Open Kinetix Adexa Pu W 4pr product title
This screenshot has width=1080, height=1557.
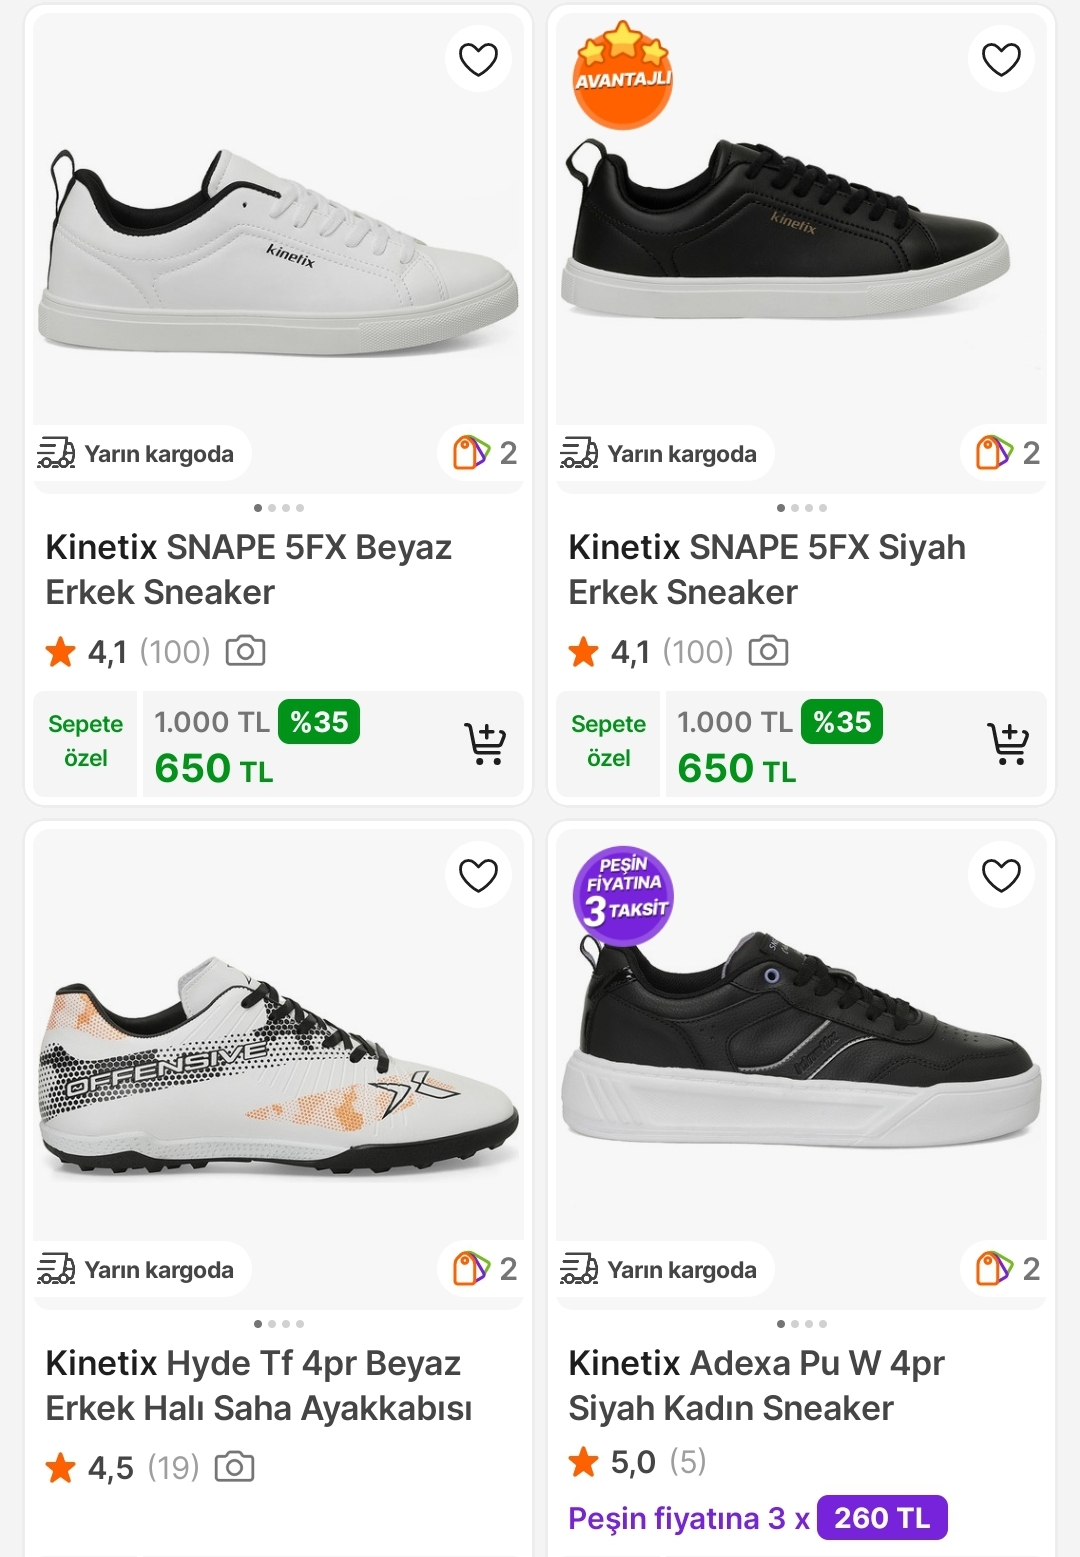[756, 1385]
